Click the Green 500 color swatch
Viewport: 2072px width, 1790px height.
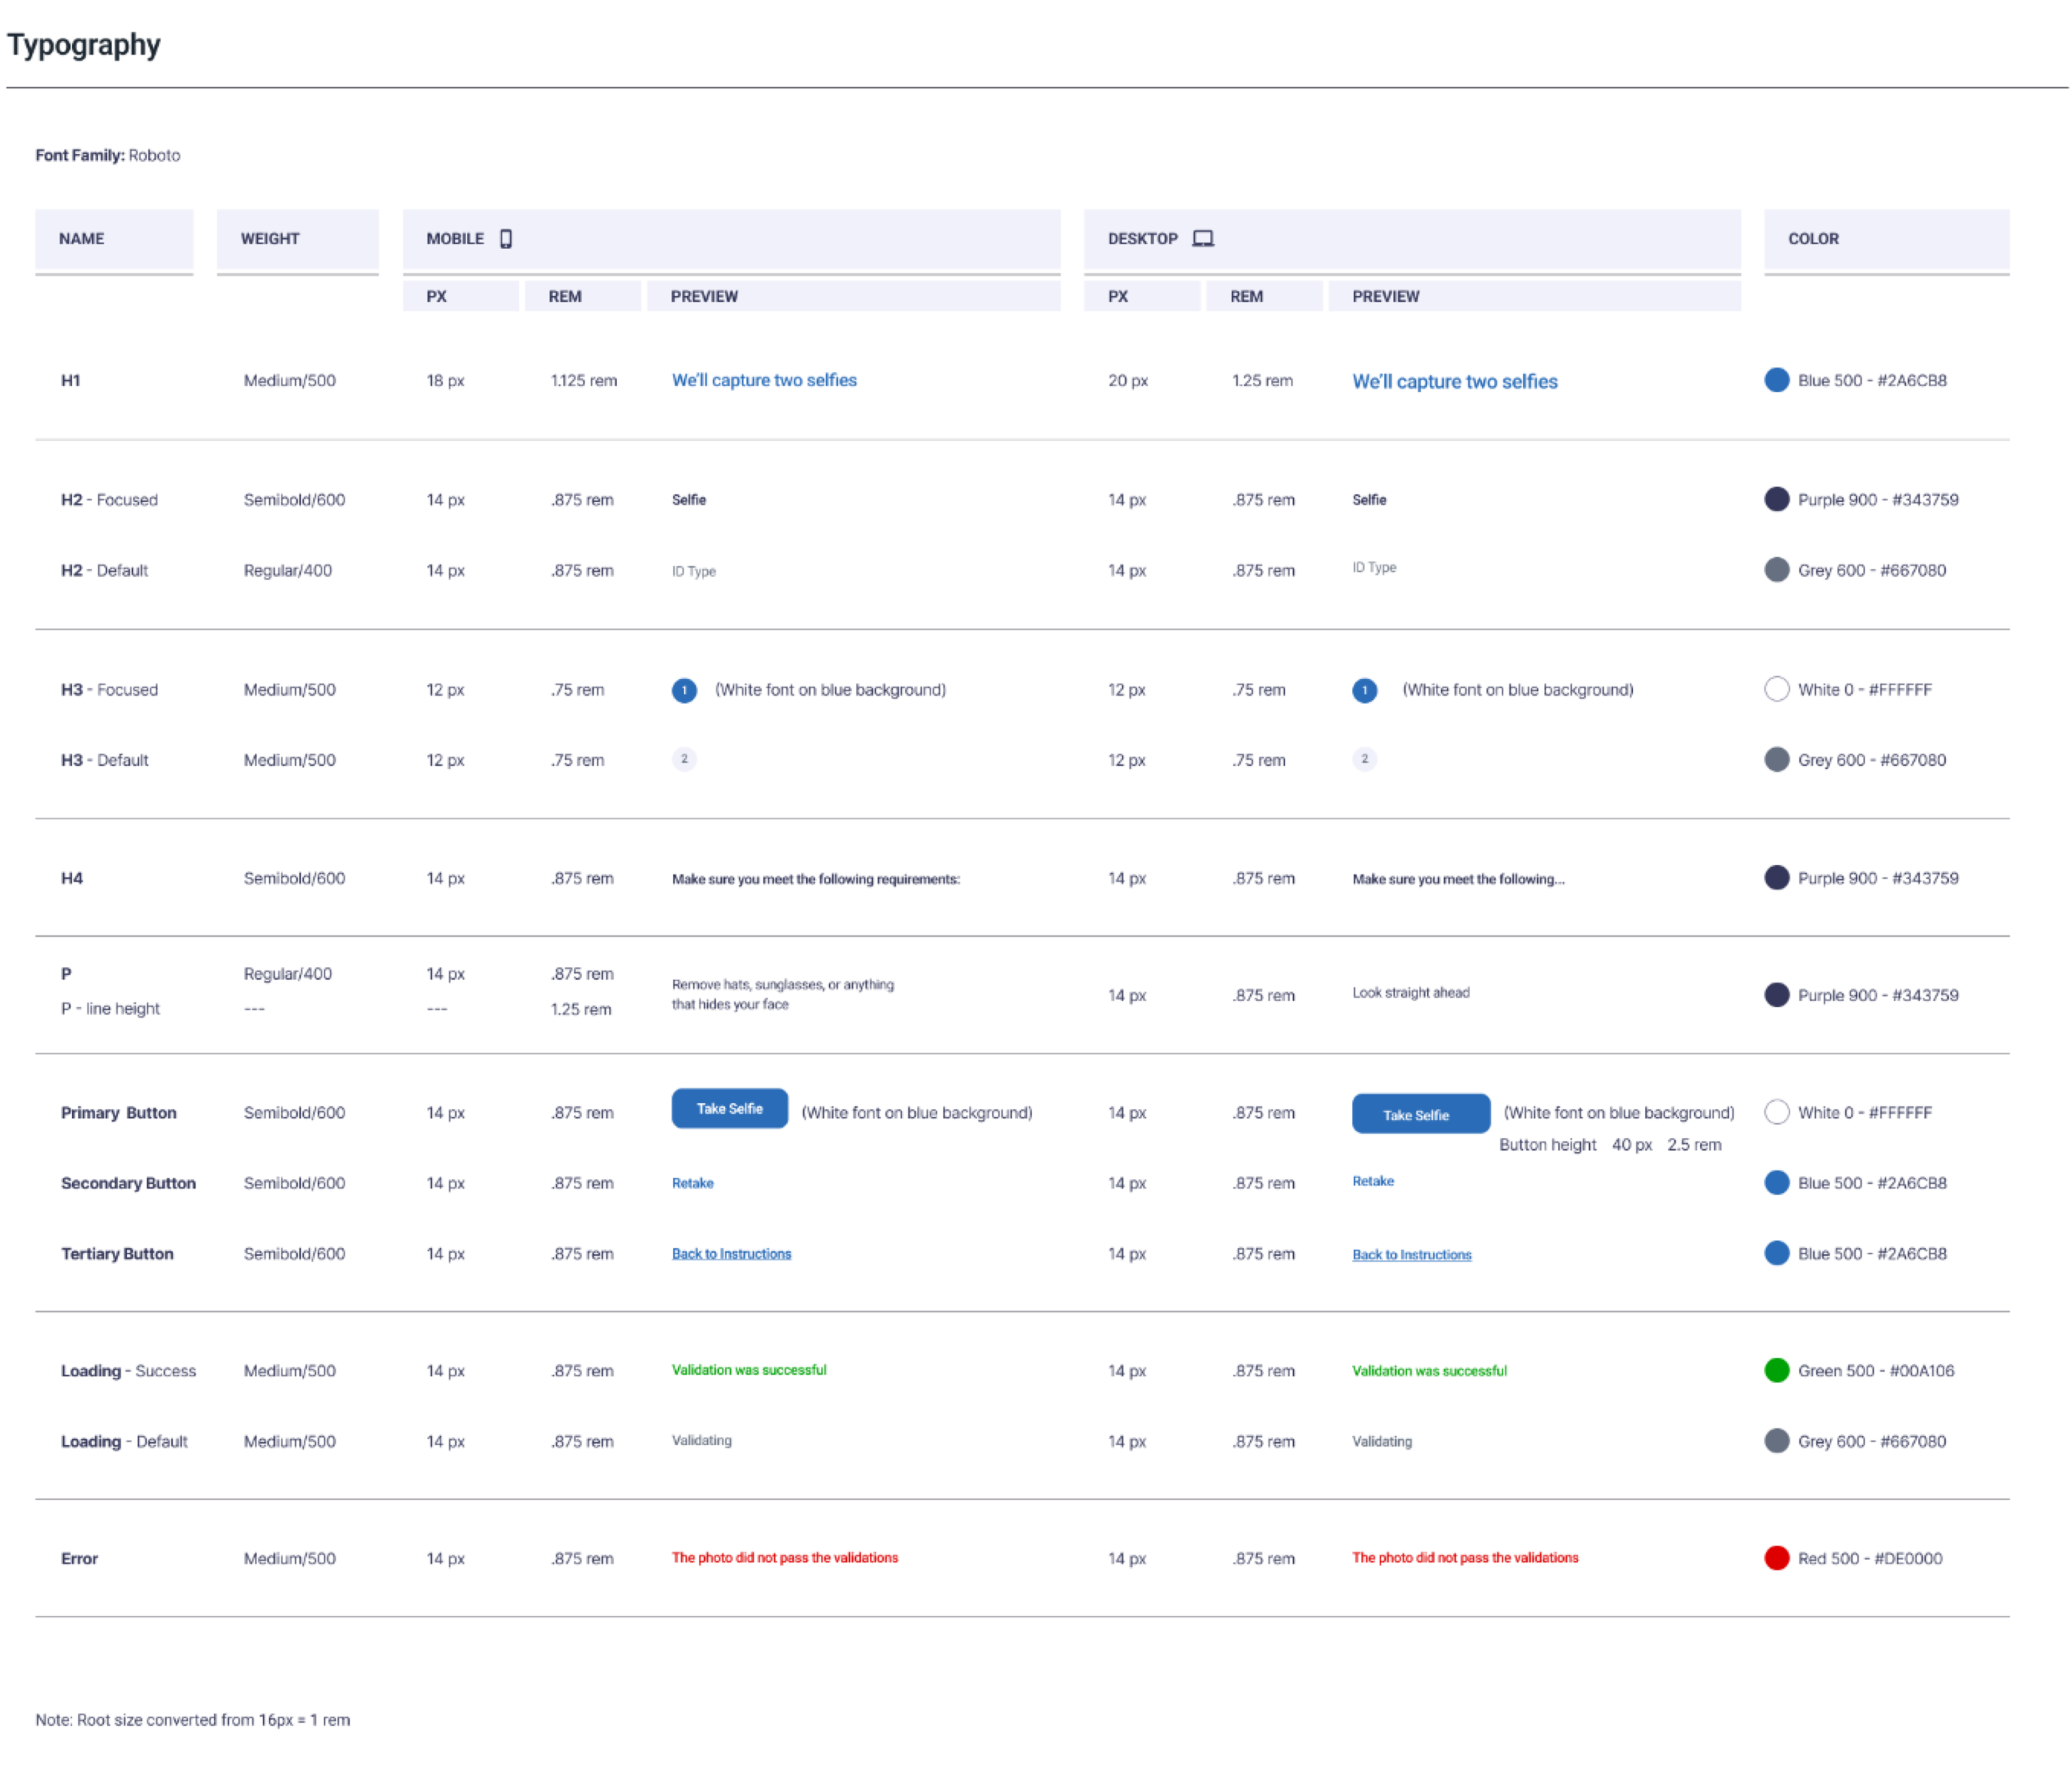[1776, 1370]
